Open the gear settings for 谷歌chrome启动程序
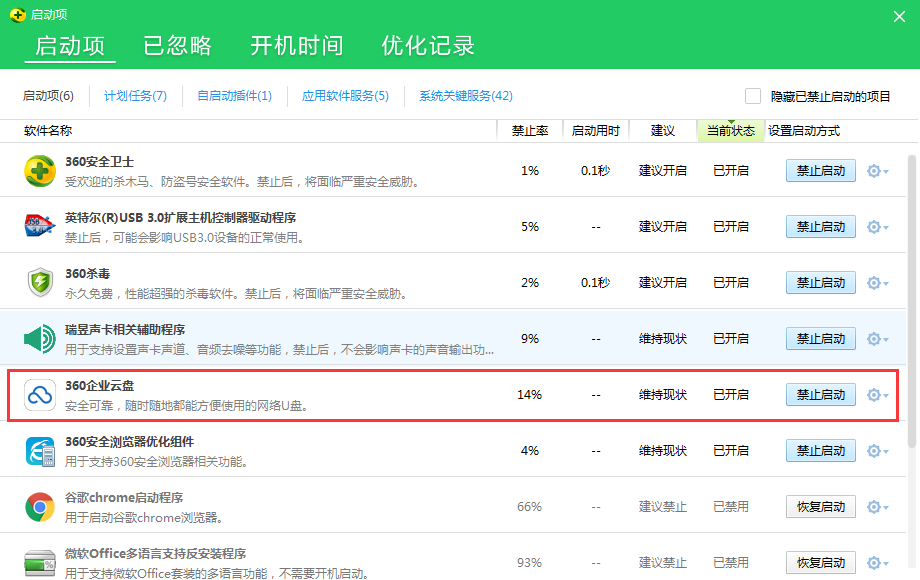This screenshot has height=580, width=920. pyautogui.click(x=872, y=506)
